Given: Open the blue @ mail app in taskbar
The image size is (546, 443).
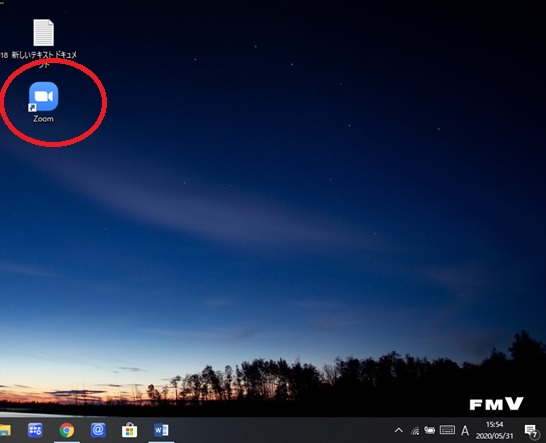Looking at the screenshot, I should [98, 430].
